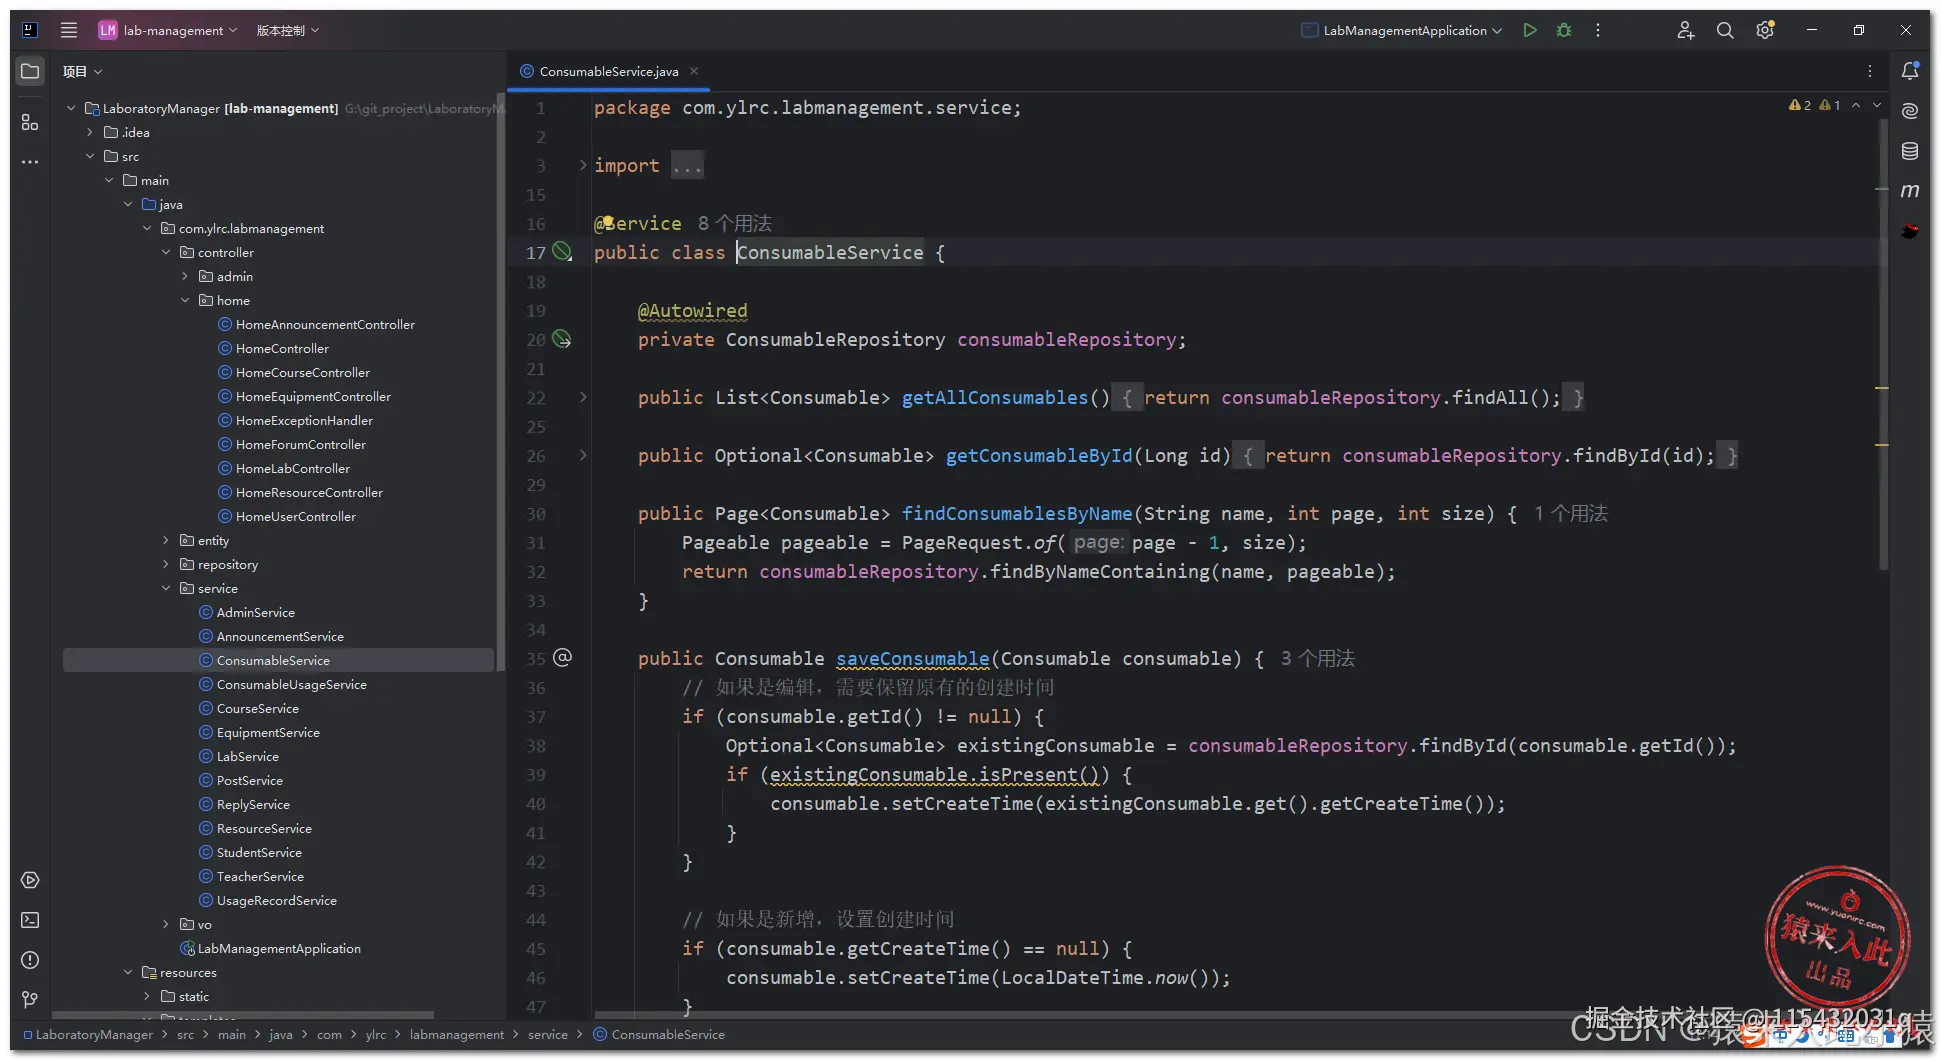Click labmanagement in the breadcrumb bar
This screenshot has width=1941, height=1061.
click(x=457, y=1035)
